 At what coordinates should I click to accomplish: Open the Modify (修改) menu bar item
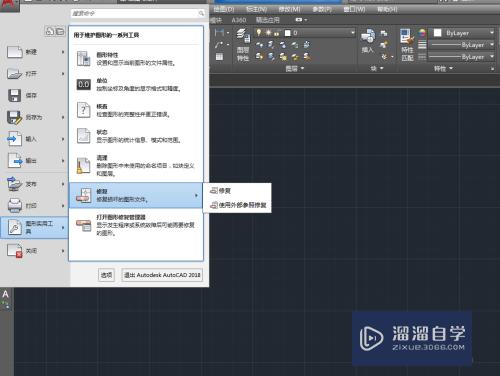289,9
